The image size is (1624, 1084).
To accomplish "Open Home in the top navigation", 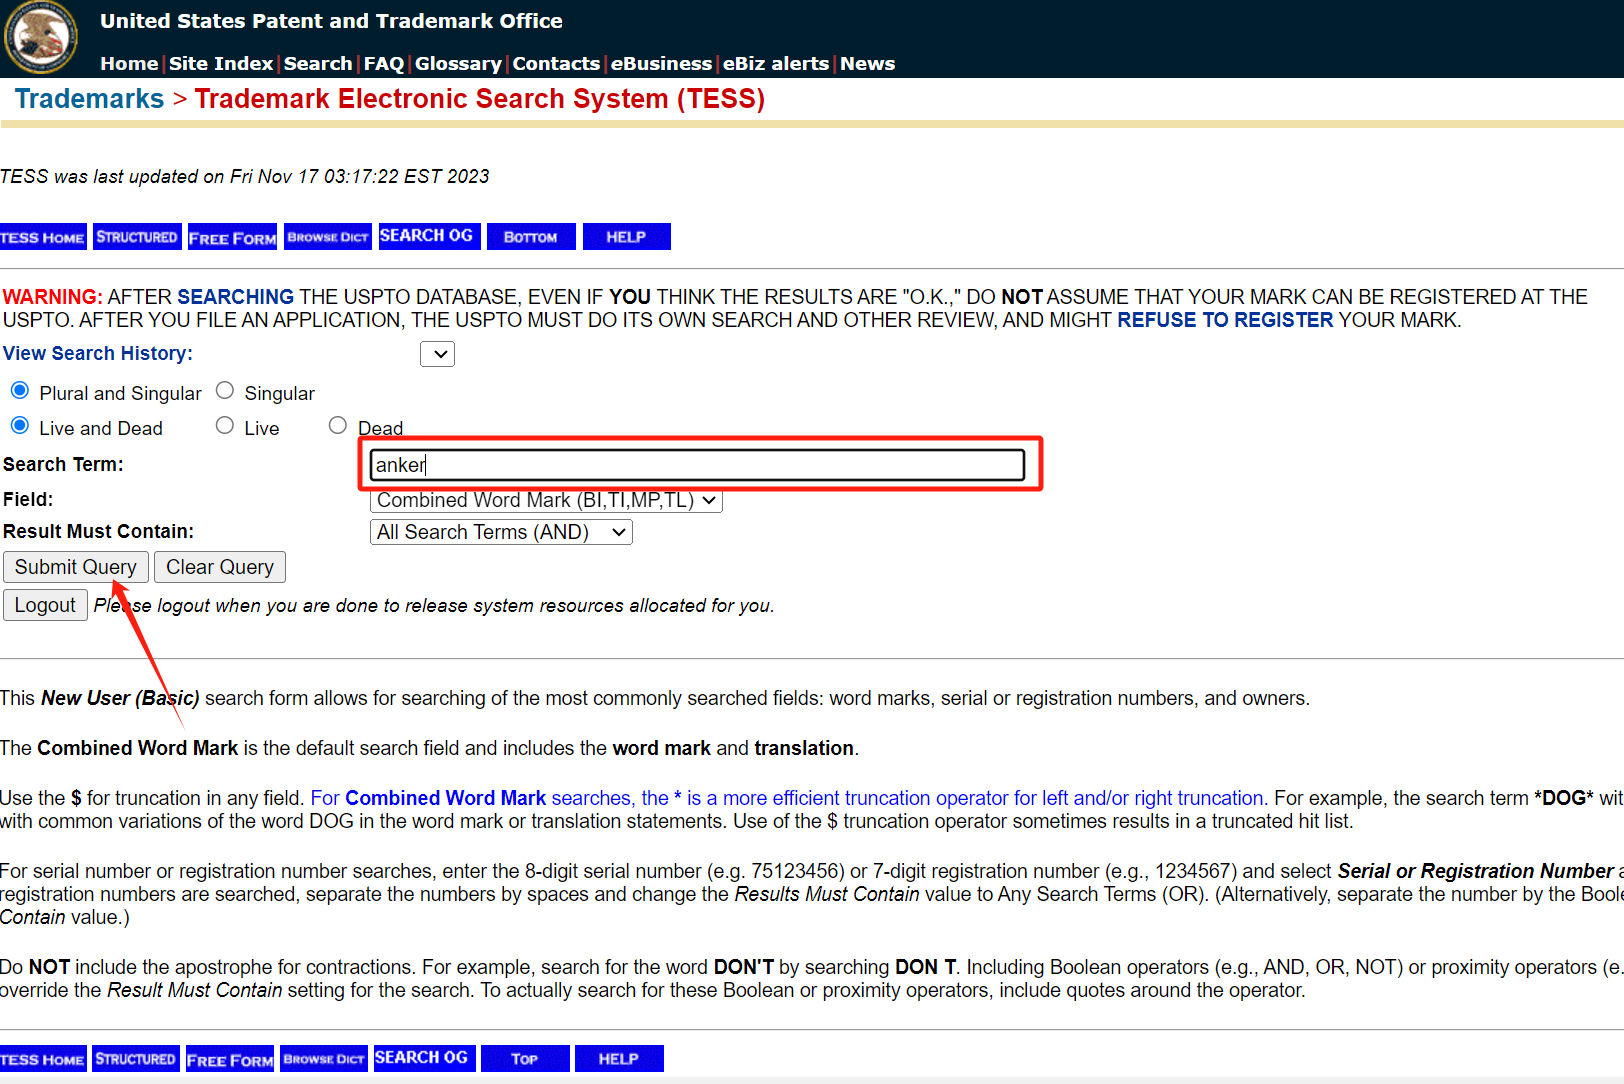I will (129, 63).
